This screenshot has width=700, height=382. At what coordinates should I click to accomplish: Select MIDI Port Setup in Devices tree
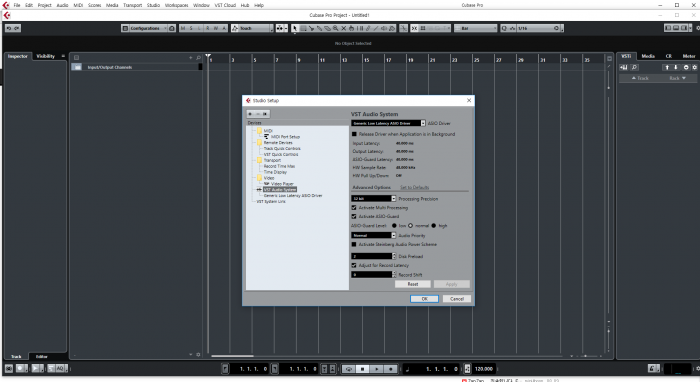285,137
